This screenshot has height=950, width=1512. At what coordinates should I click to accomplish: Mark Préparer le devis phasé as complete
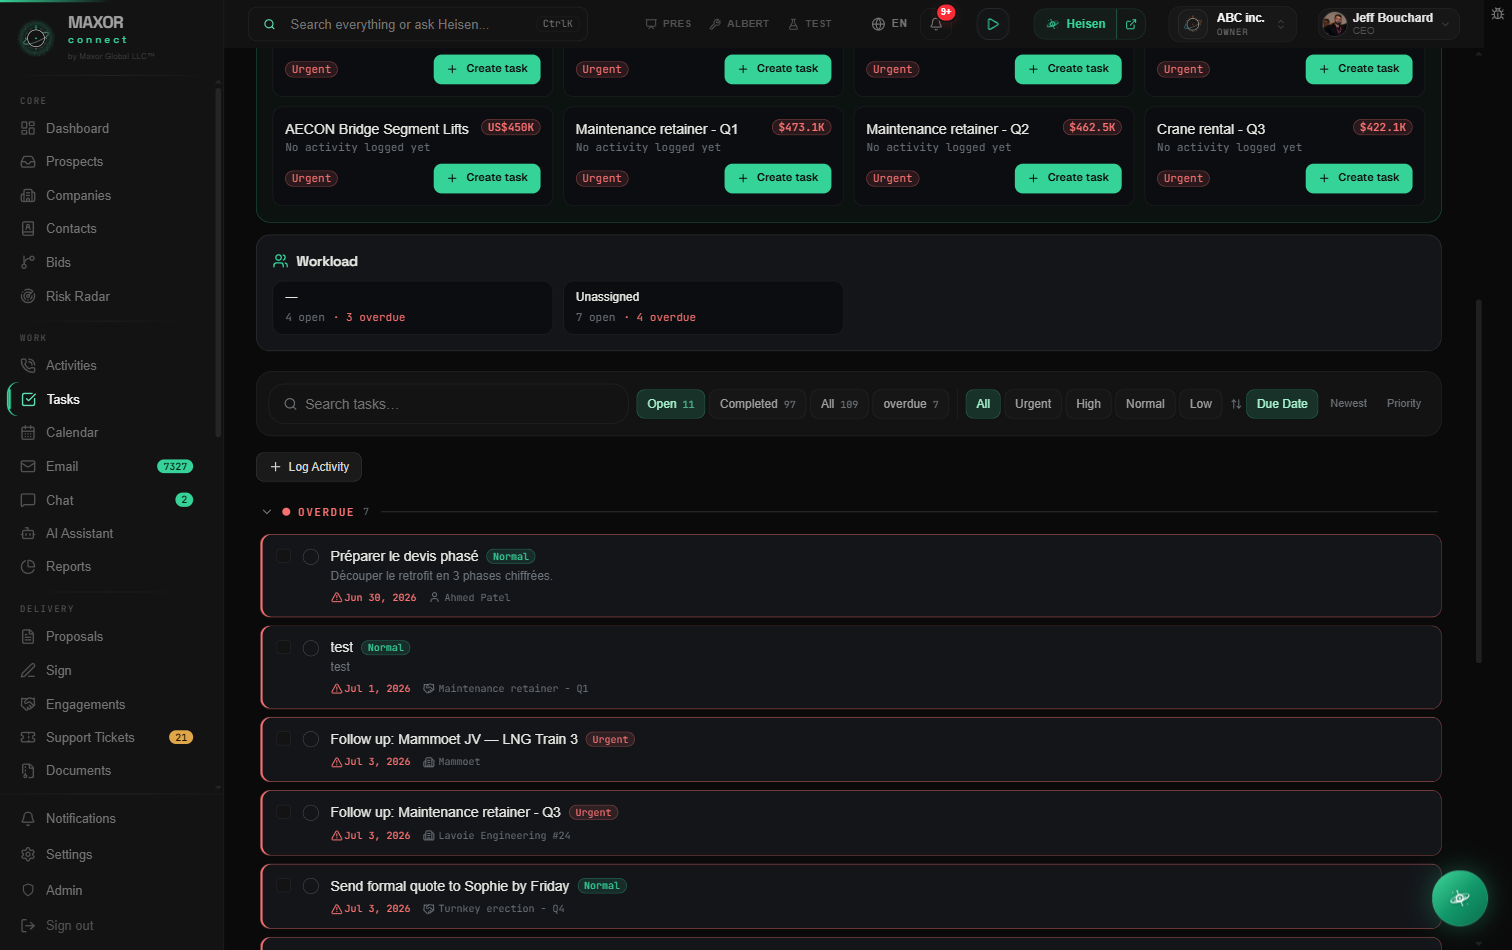click(311, 557)
